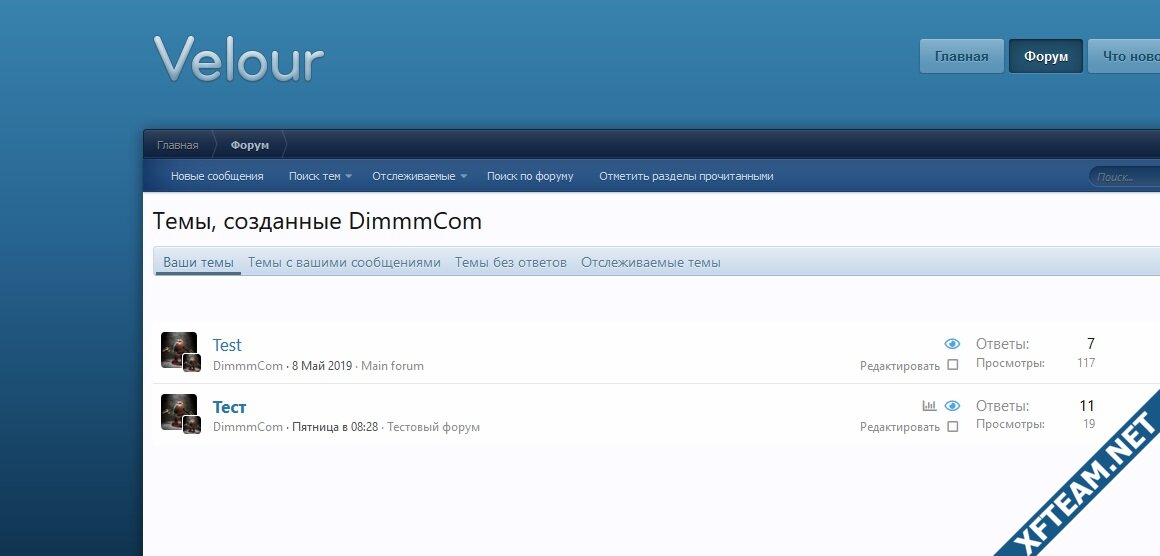Focus the Поиск search field
The height and width of the screenshot is (556, 1160).
click(1124, 177)
